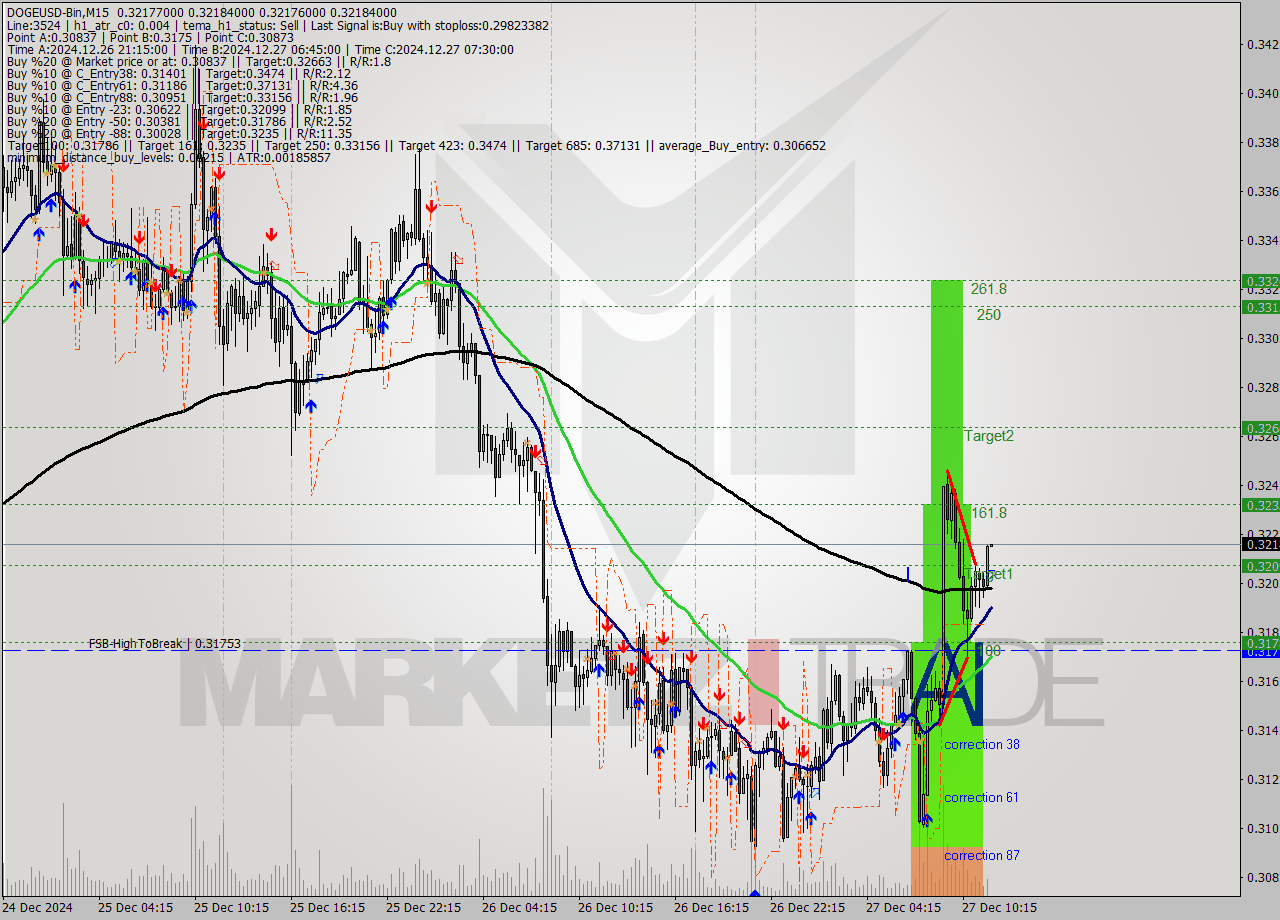Screen dimensions: 1280x920
Task: Click the '25 Dec 04:15' time label
Action: (x=135, y=908)
